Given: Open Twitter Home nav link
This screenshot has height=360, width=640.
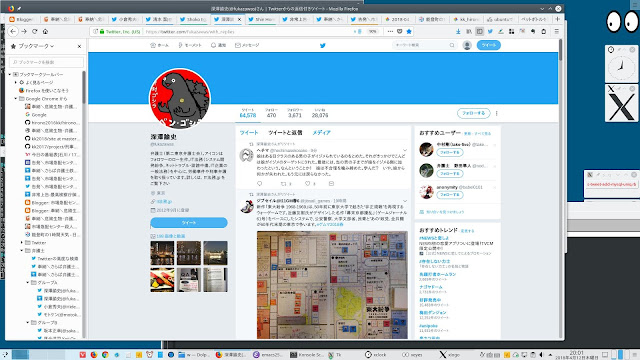Looking at the screenshot, I should (x=159, y=45).
